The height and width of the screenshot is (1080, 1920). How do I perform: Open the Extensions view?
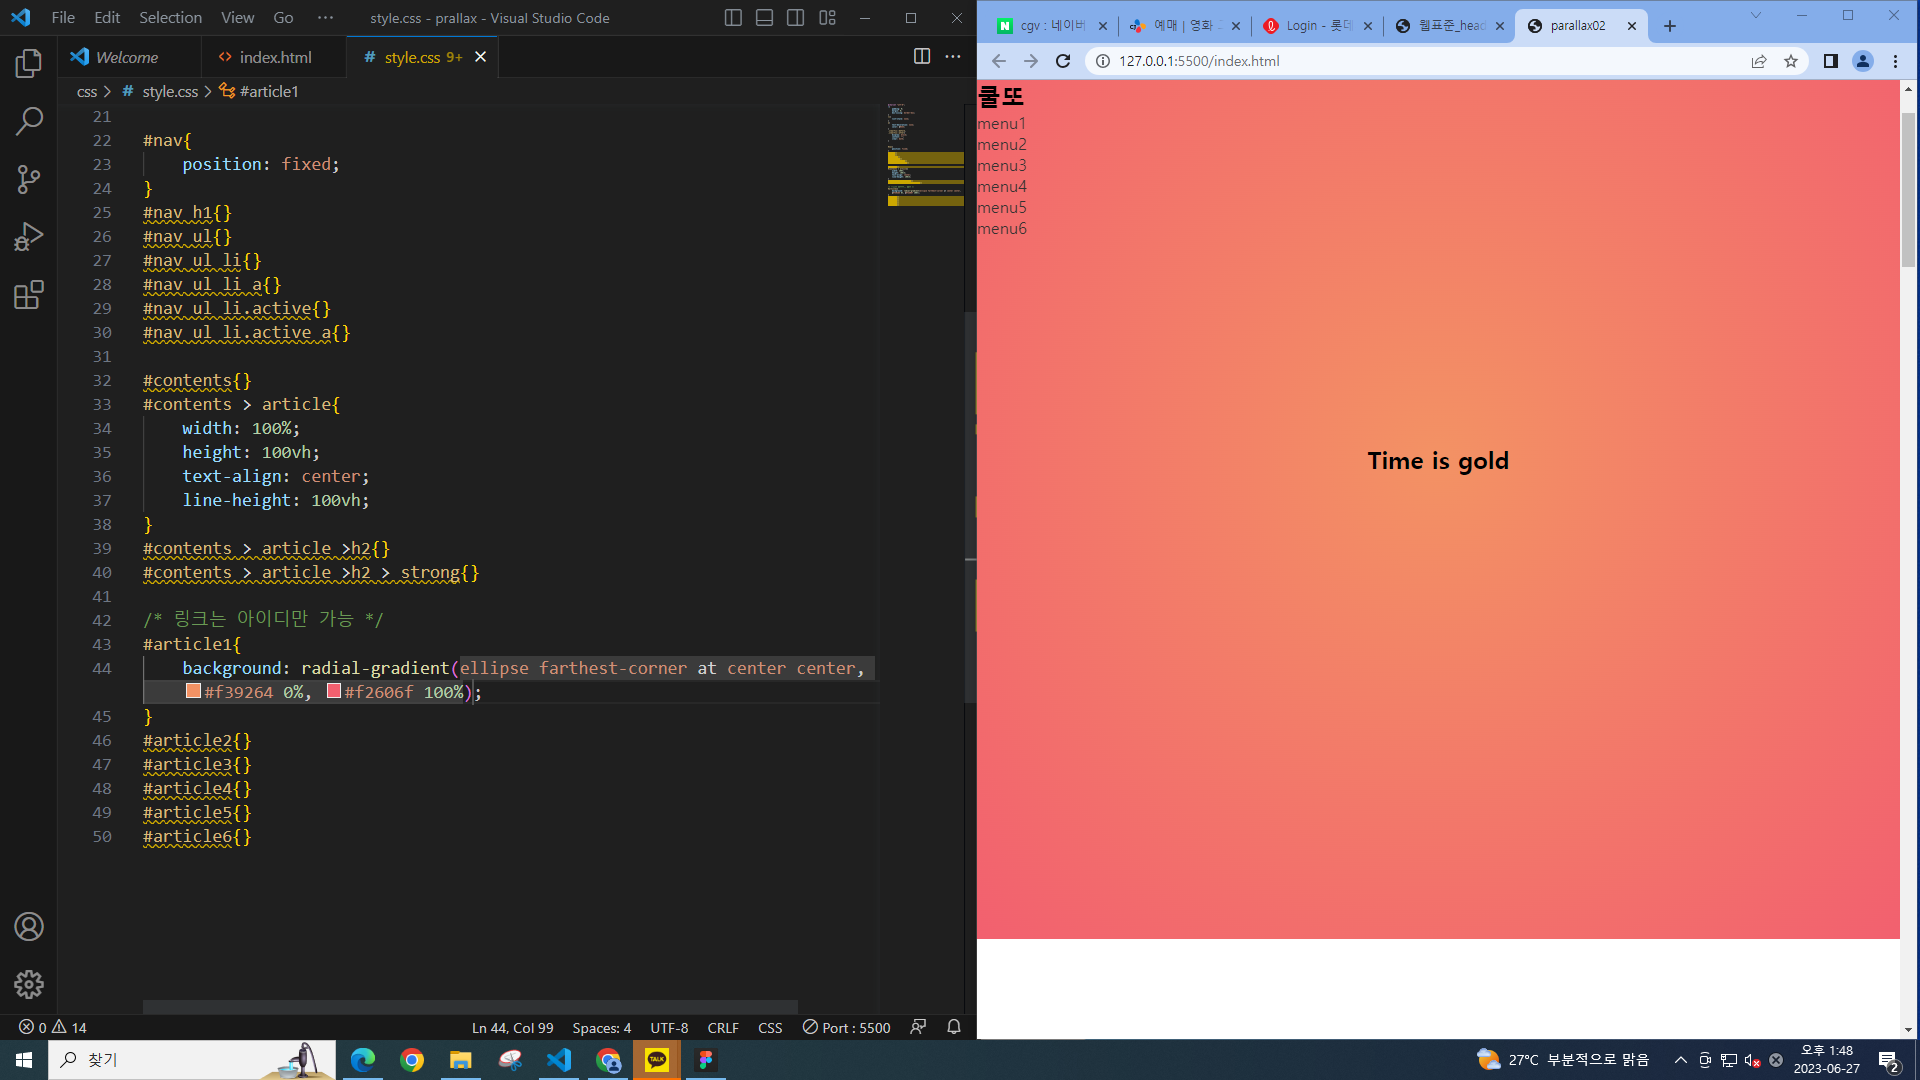click(x=29, y=295)
